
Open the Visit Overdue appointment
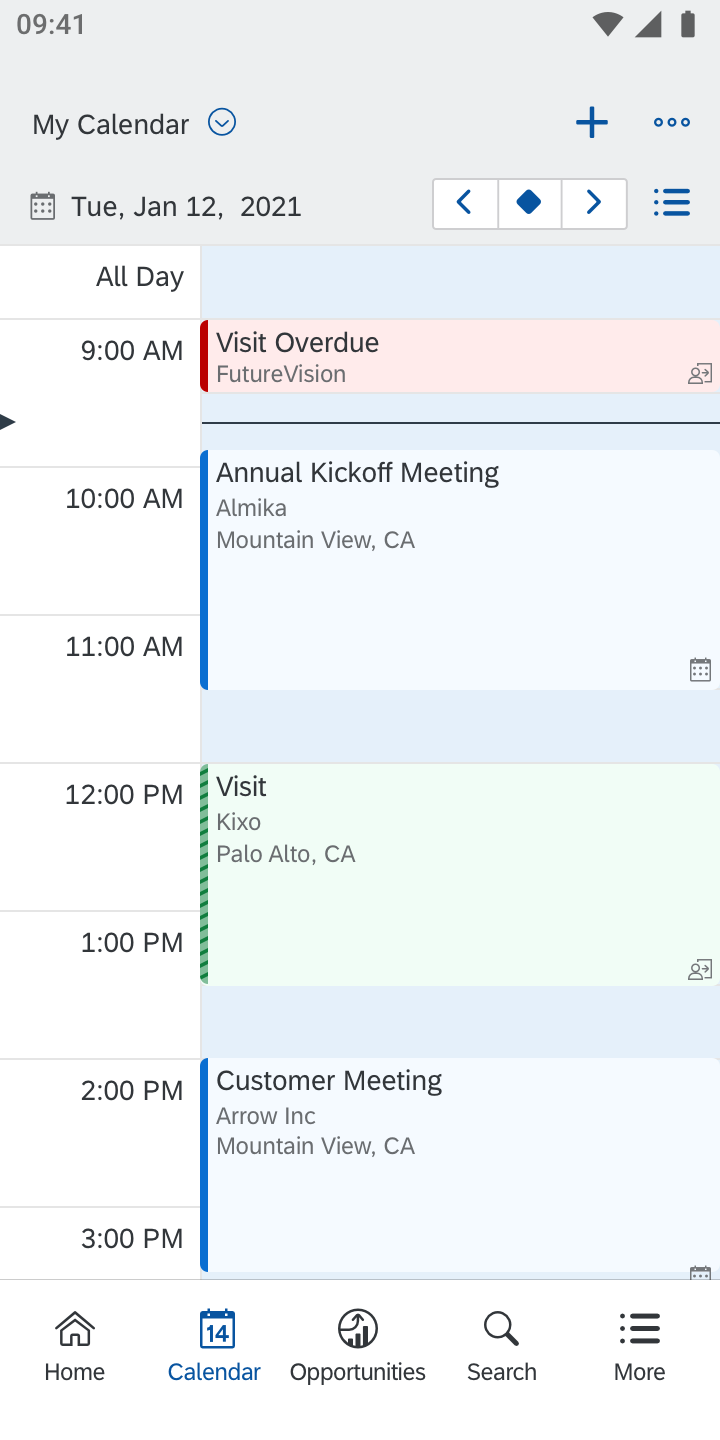(440, 357)
